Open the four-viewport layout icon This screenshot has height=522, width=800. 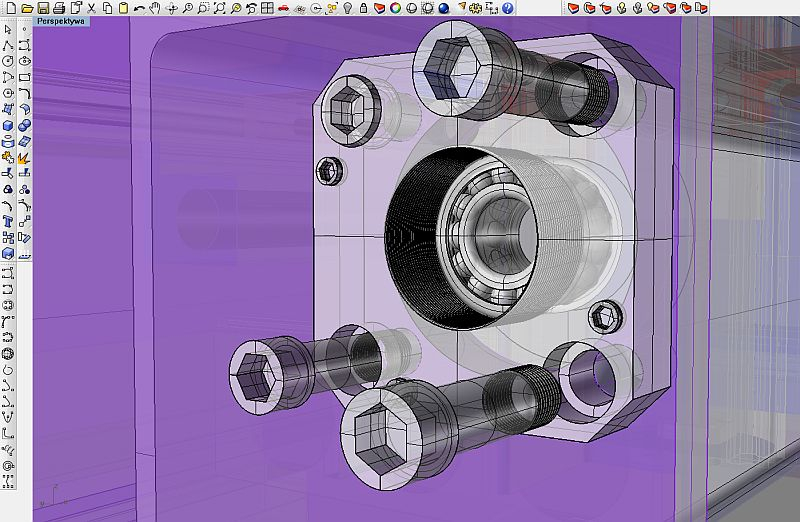pos(267,8)
